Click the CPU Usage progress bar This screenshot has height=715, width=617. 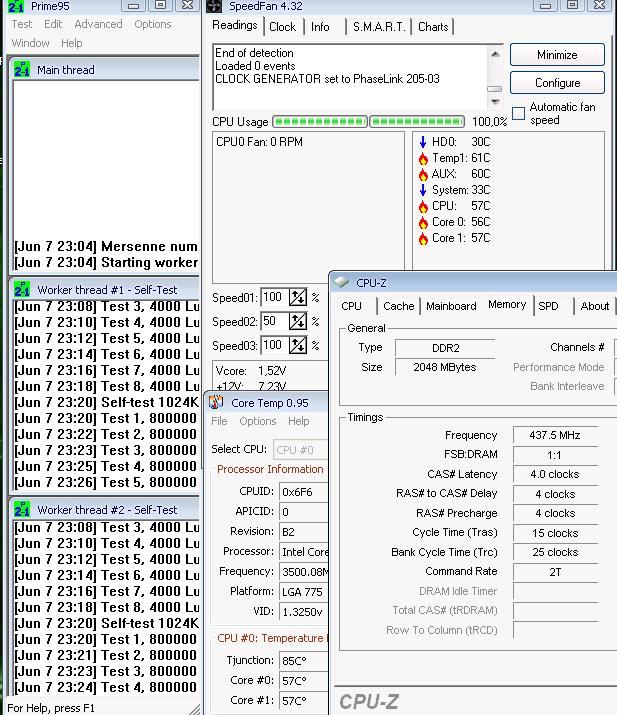[368, 122]
